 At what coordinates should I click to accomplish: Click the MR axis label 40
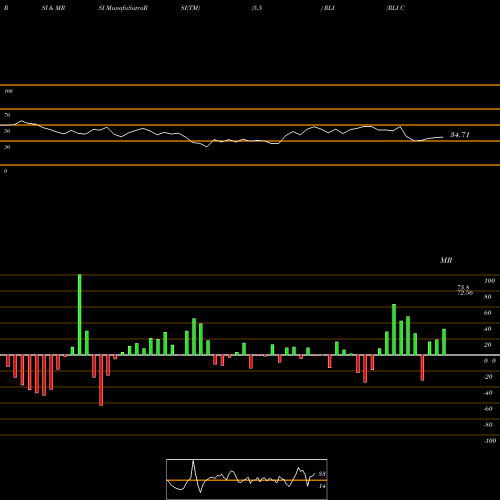pos(488,329)
